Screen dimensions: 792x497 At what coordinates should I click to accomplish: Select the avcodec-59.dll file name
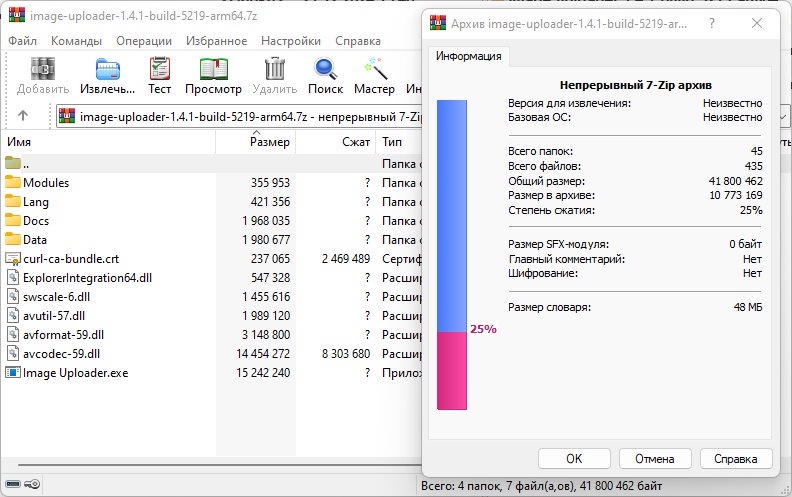[x=61, y=354]
